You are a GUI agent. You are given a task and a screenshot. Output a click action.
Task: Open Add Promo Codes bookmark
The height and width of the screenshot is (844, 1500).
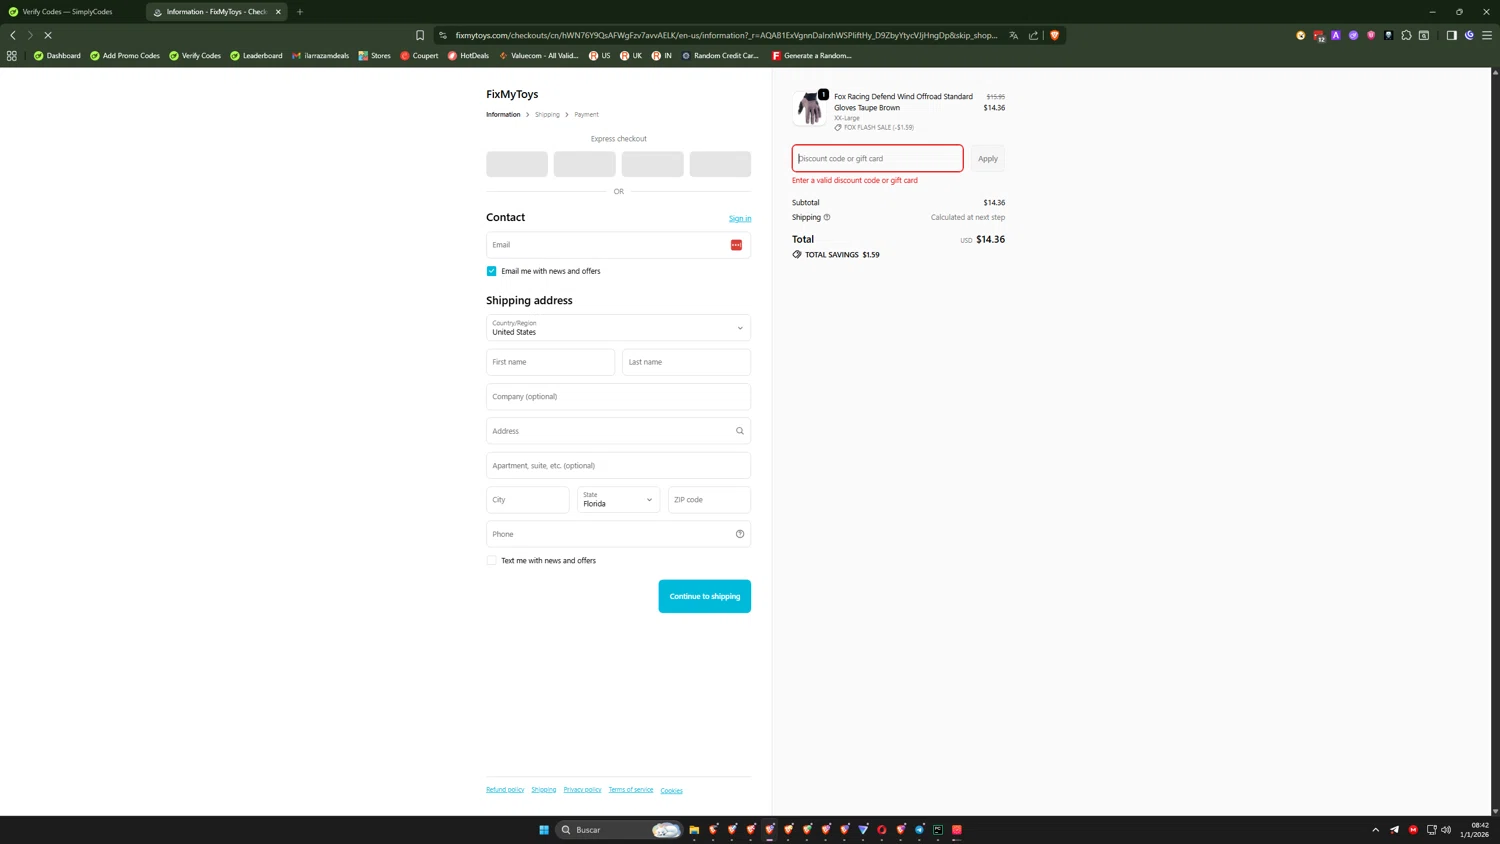click(125, 56)
